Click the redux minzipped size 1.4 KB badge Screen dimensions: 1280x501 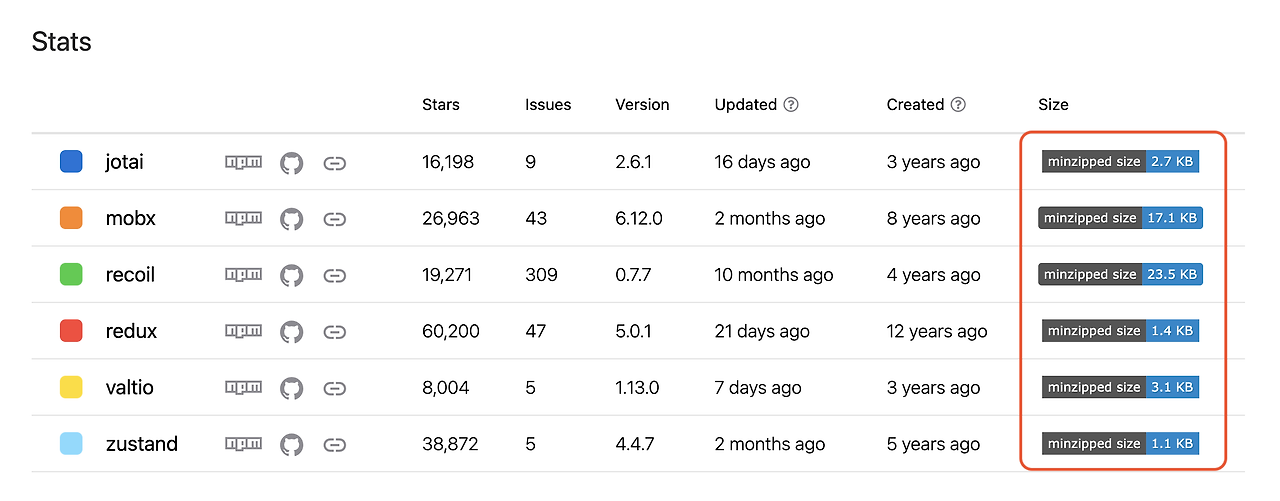coord(1120,331)
